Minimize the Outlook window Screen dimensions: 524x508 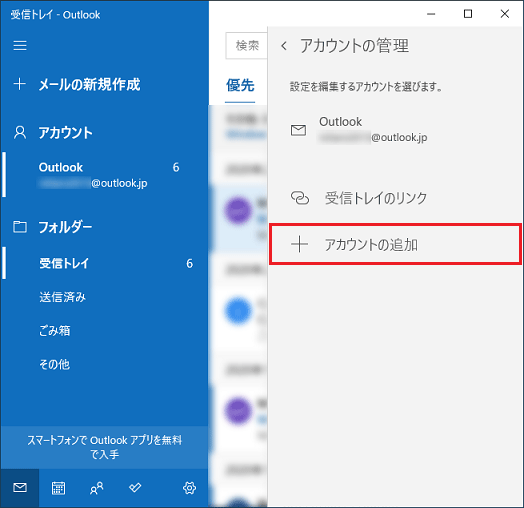point(431,14)
